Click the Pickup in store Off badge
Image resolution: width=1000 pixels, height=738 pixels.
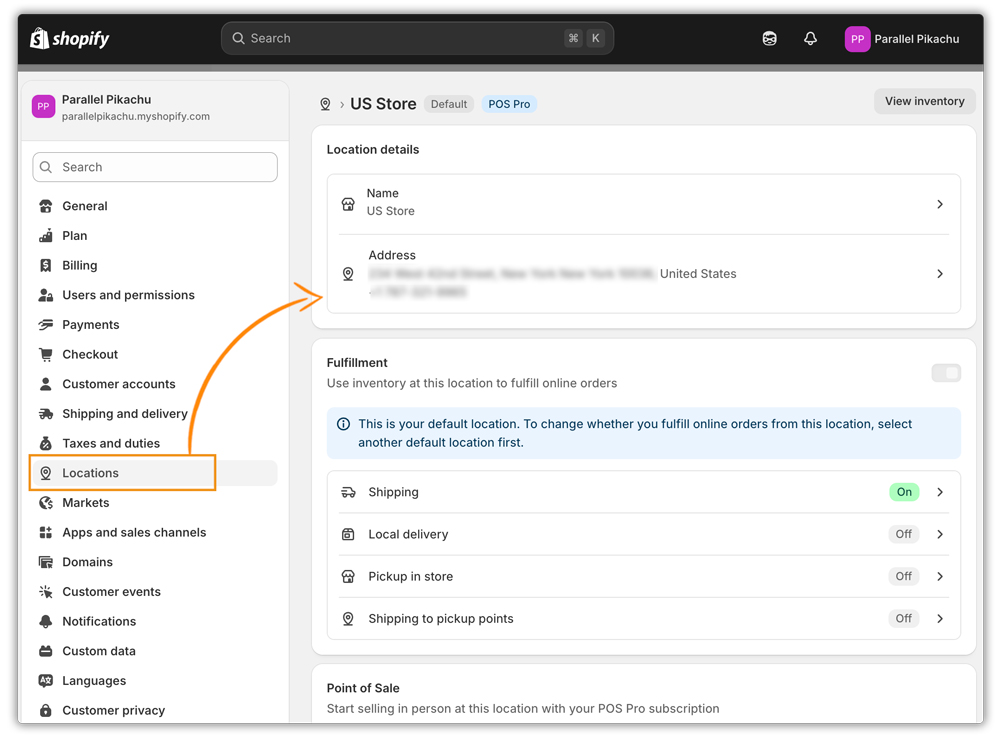point(904,576)
